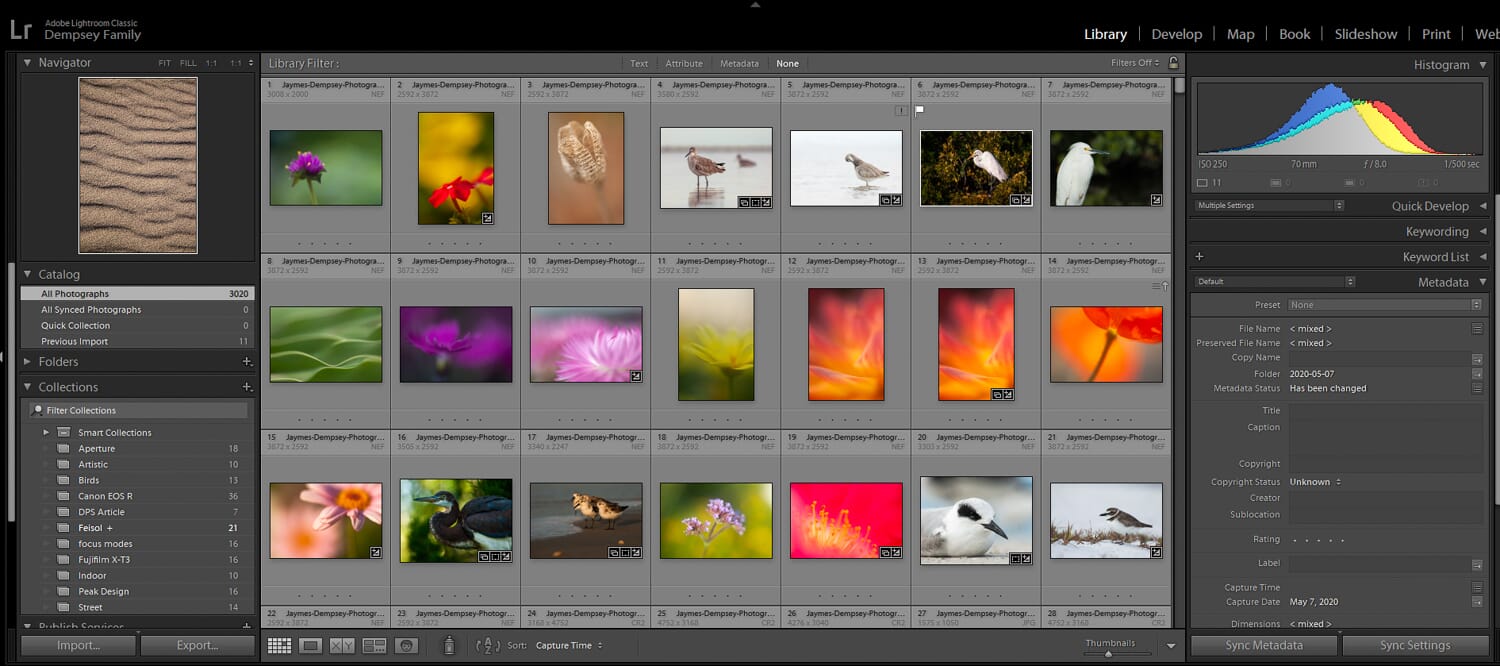Adjust the Thumbnails size slider
This screenshot has width=1500, height=666.
(1108, 654)
